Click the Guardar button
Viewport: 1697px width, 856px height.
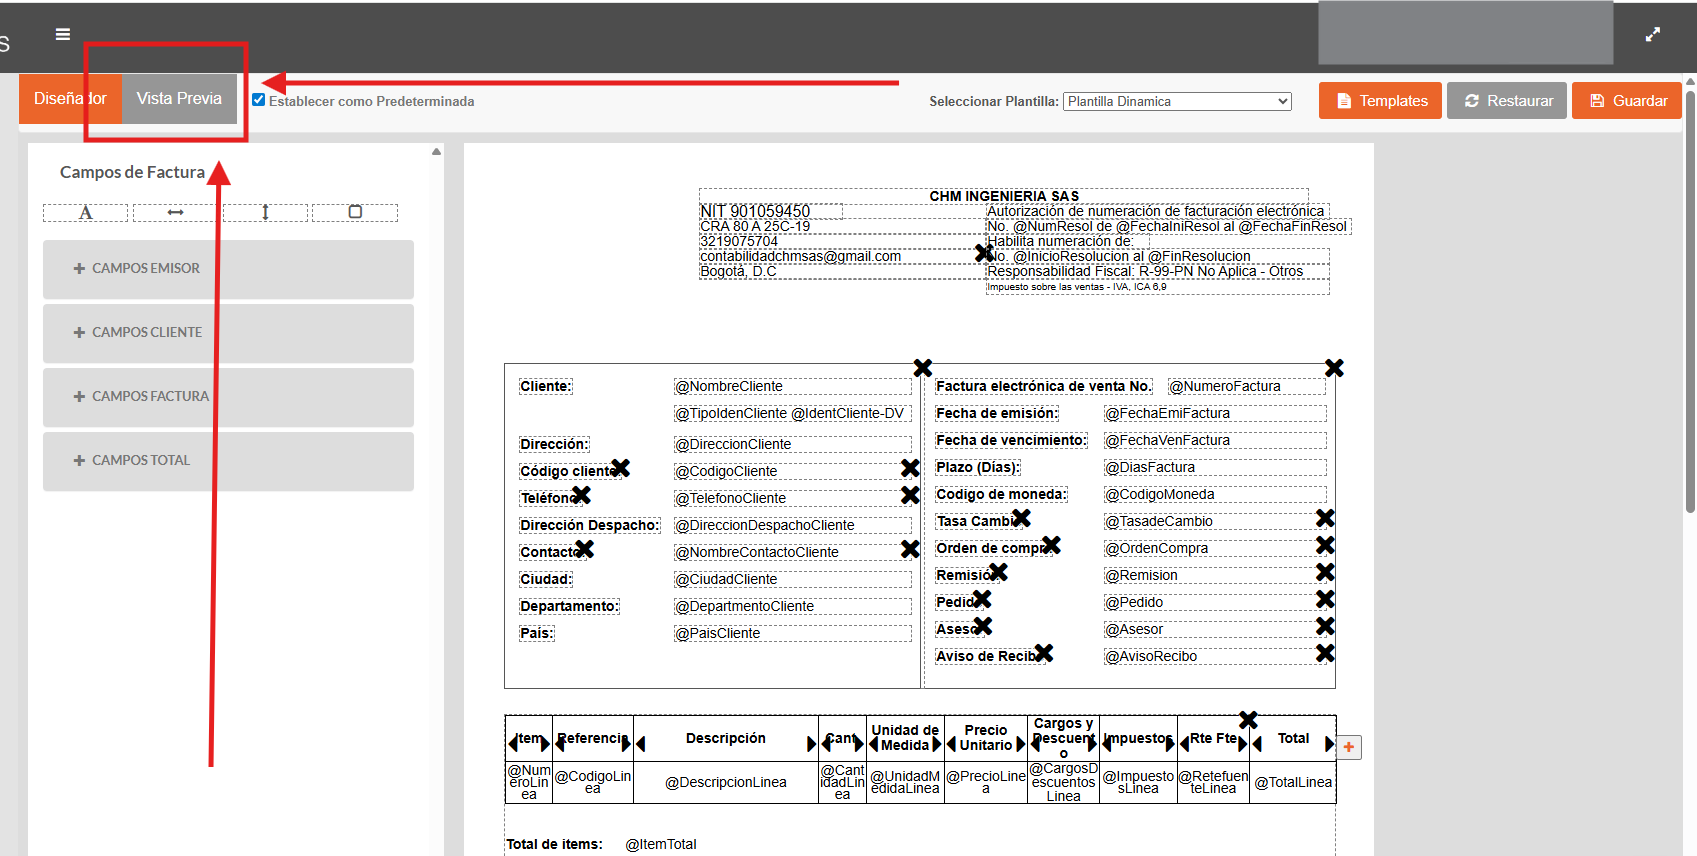coord(1626,101)
